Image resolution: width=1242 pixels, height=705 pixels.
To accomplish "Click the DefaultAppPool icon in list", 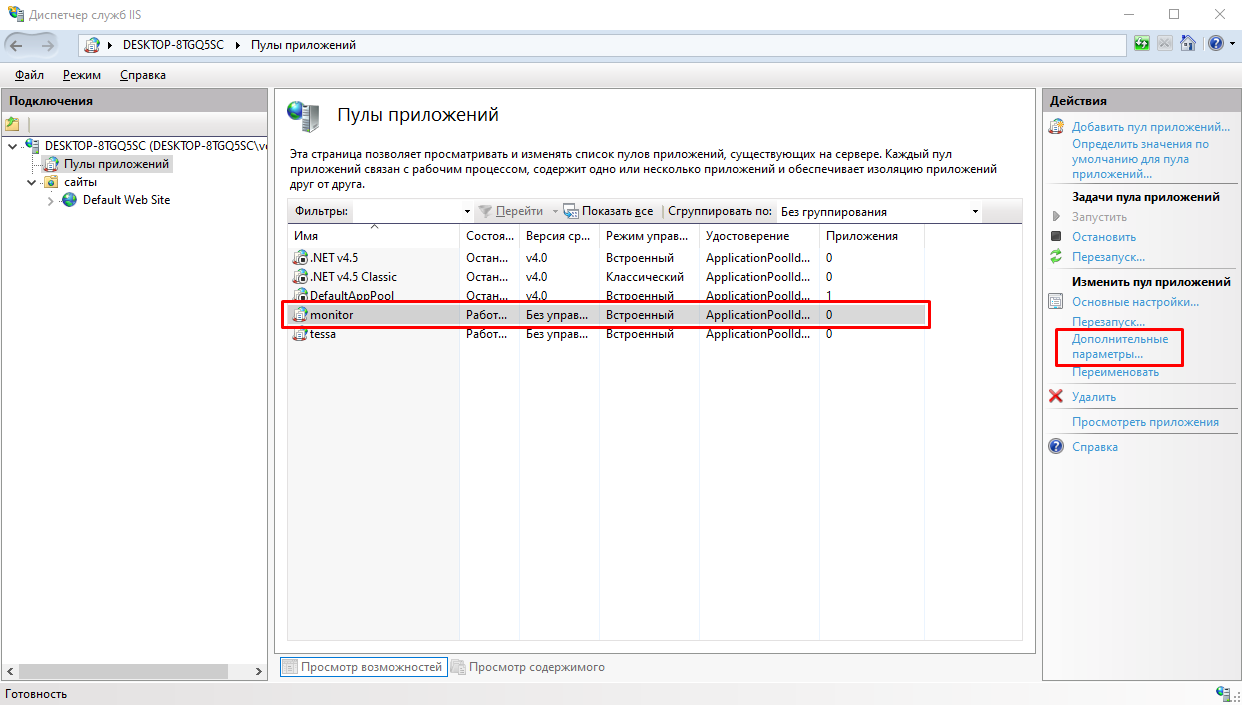I will (x=299, y=296).
